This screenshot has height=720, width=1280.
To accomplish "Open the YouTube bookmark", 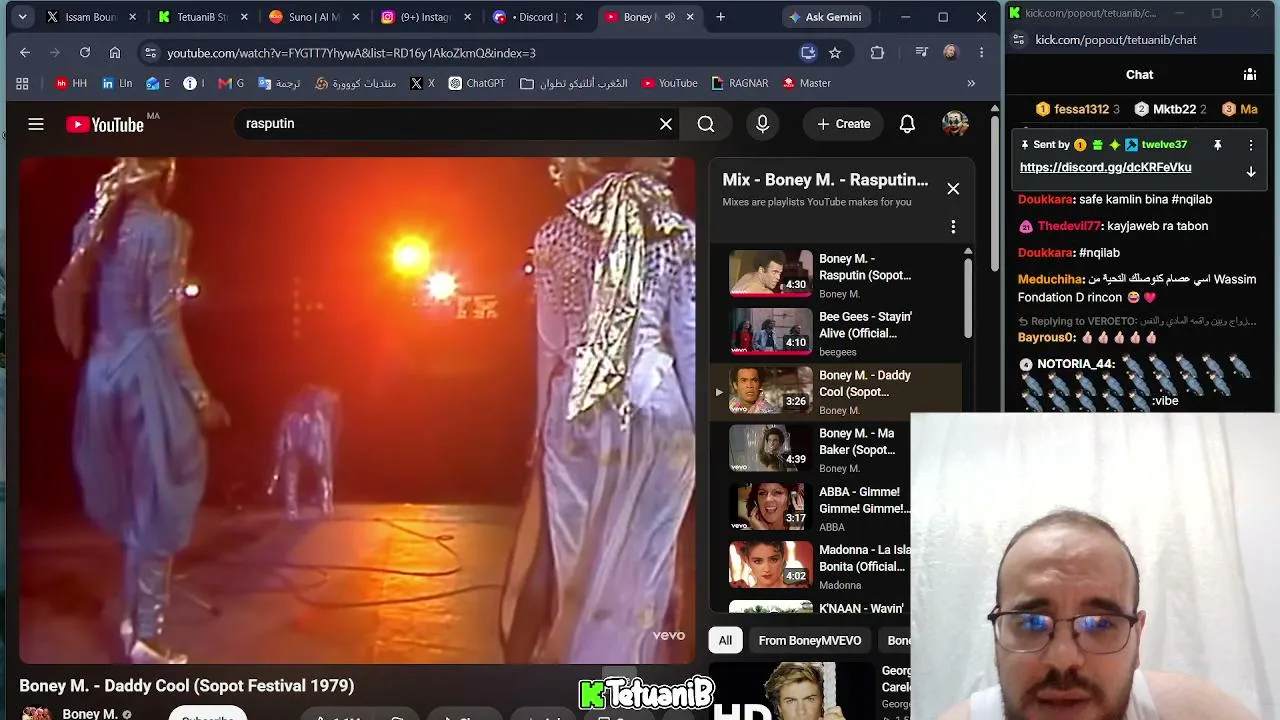I will 670,84.
